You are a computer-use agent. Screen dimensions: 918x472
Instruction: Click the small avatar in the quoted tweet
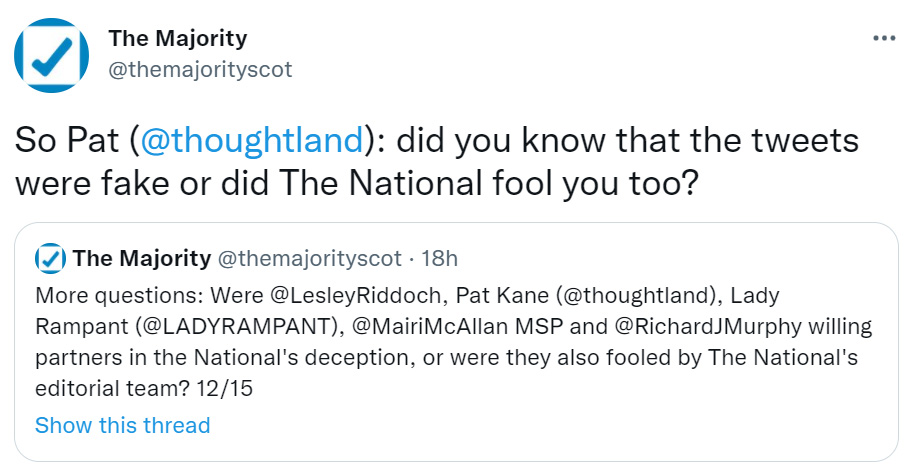50,259
